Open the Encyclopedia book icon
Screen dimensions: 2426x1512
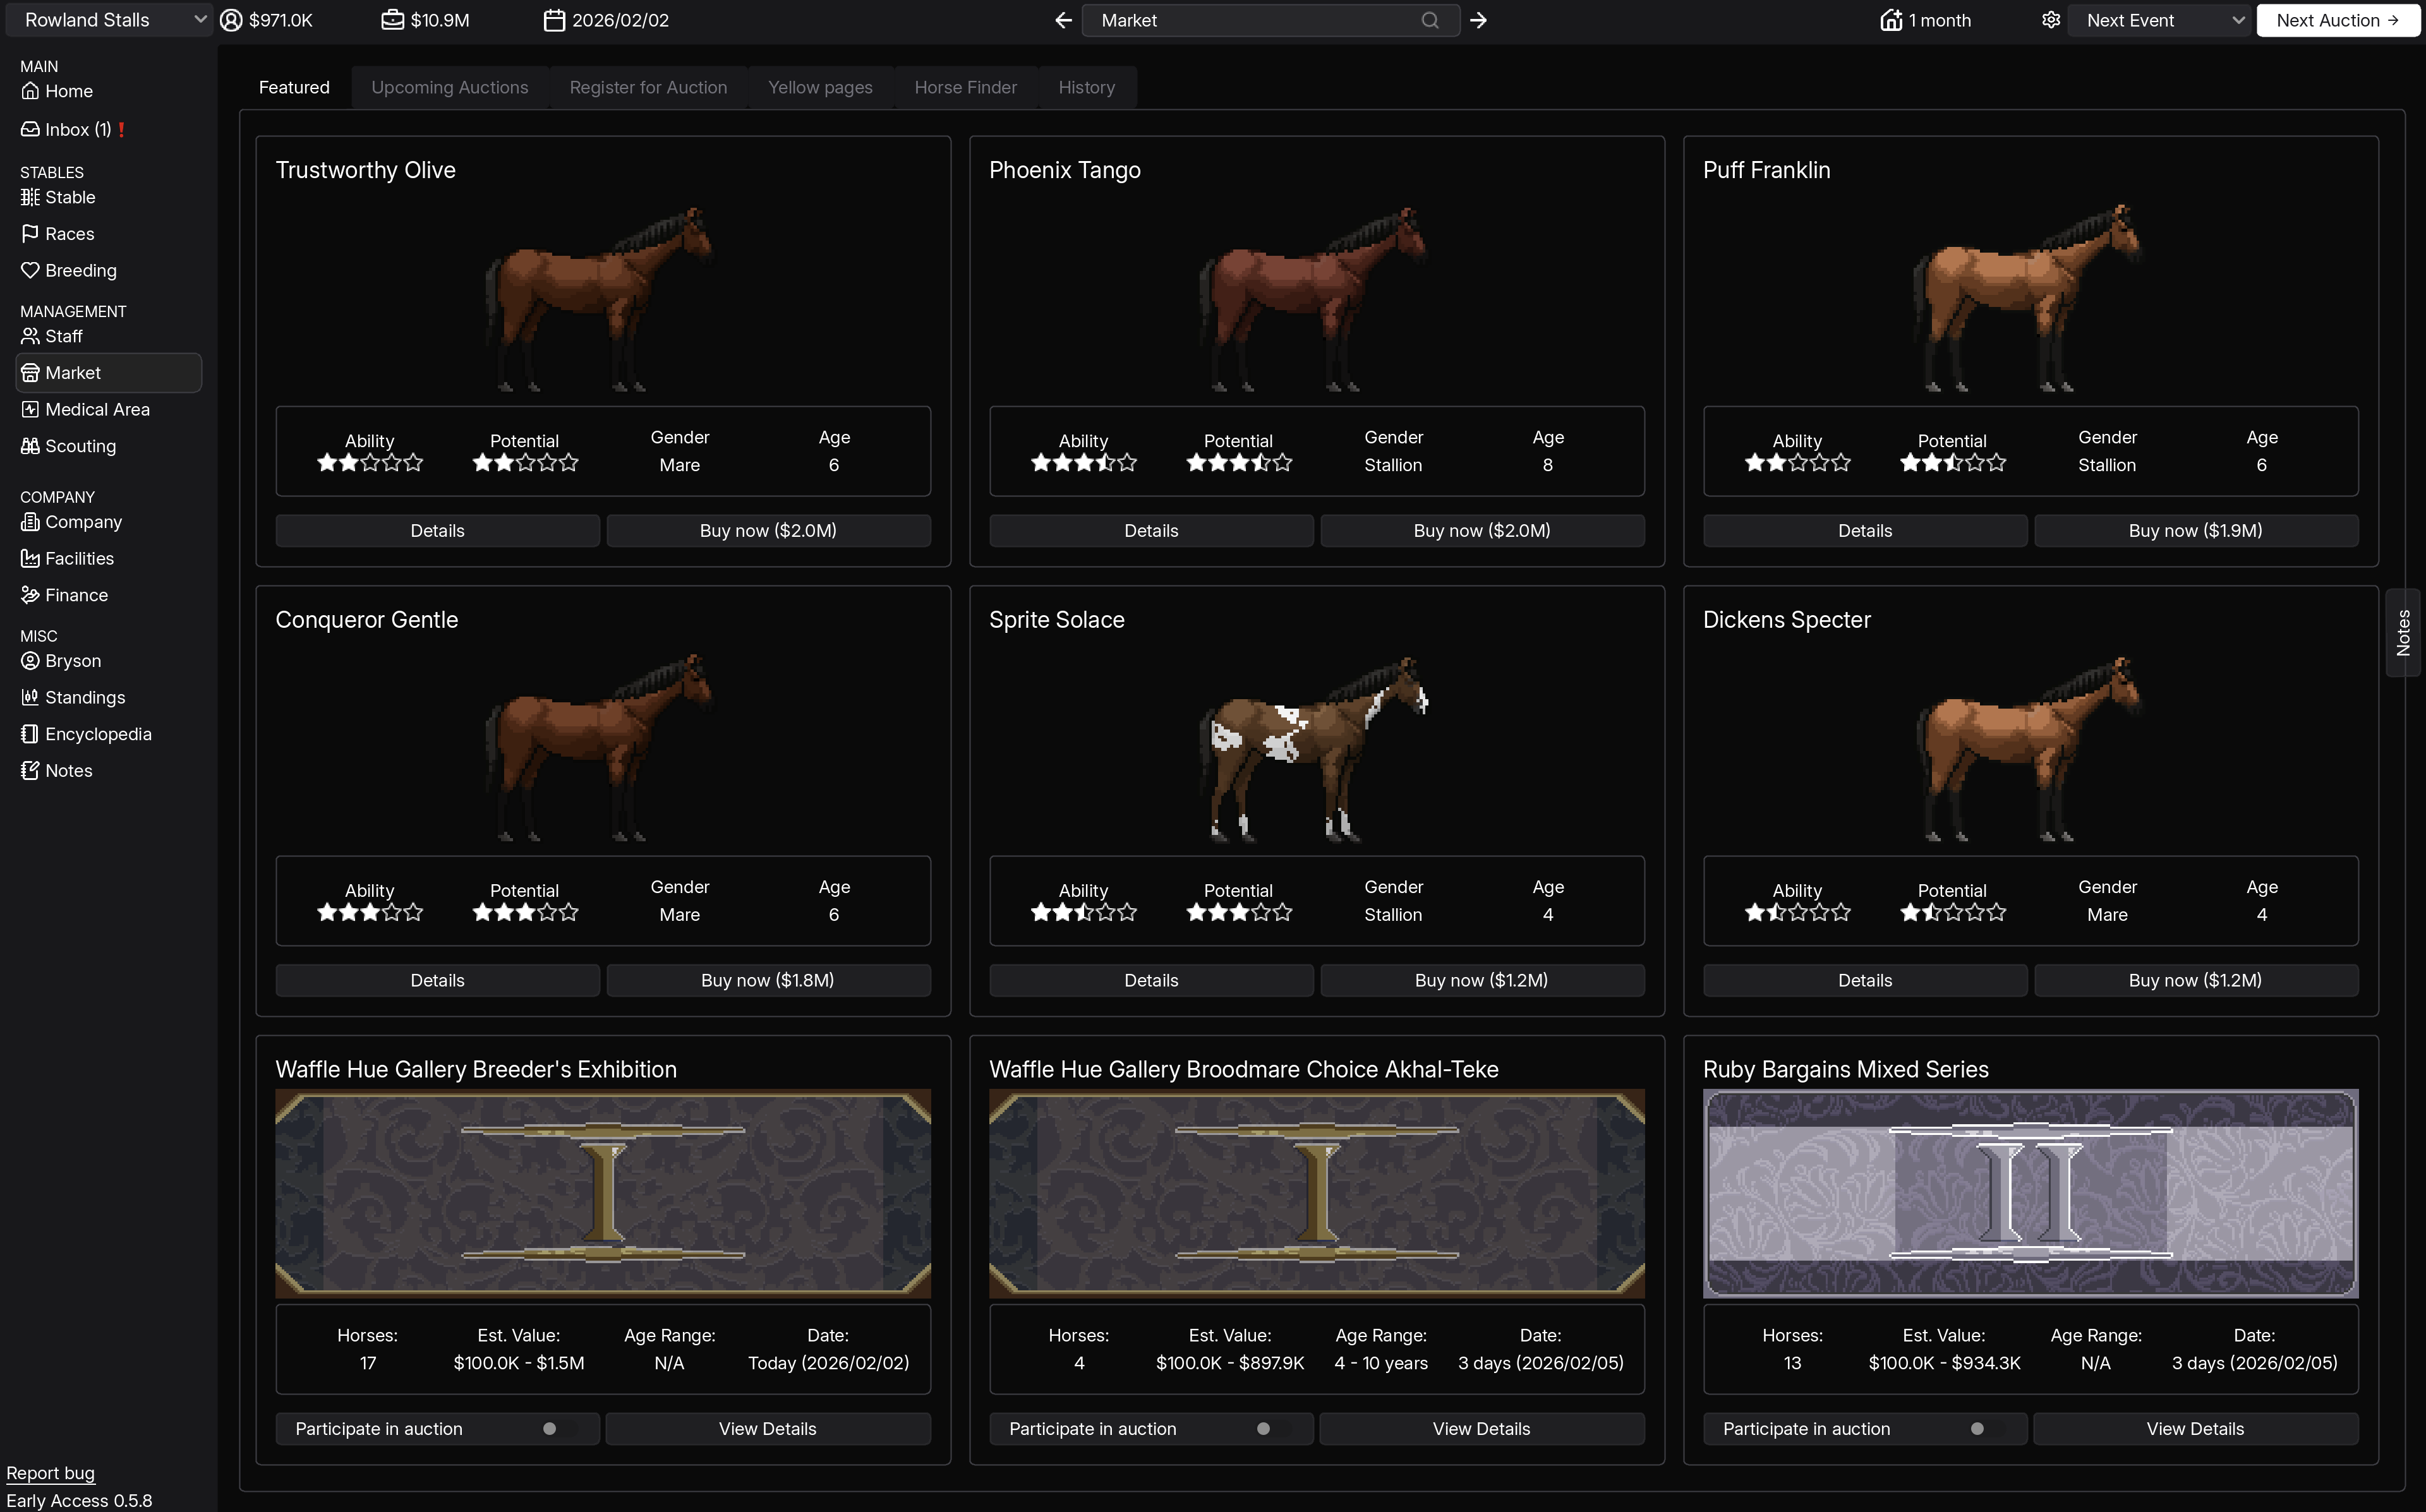(30, 734)
